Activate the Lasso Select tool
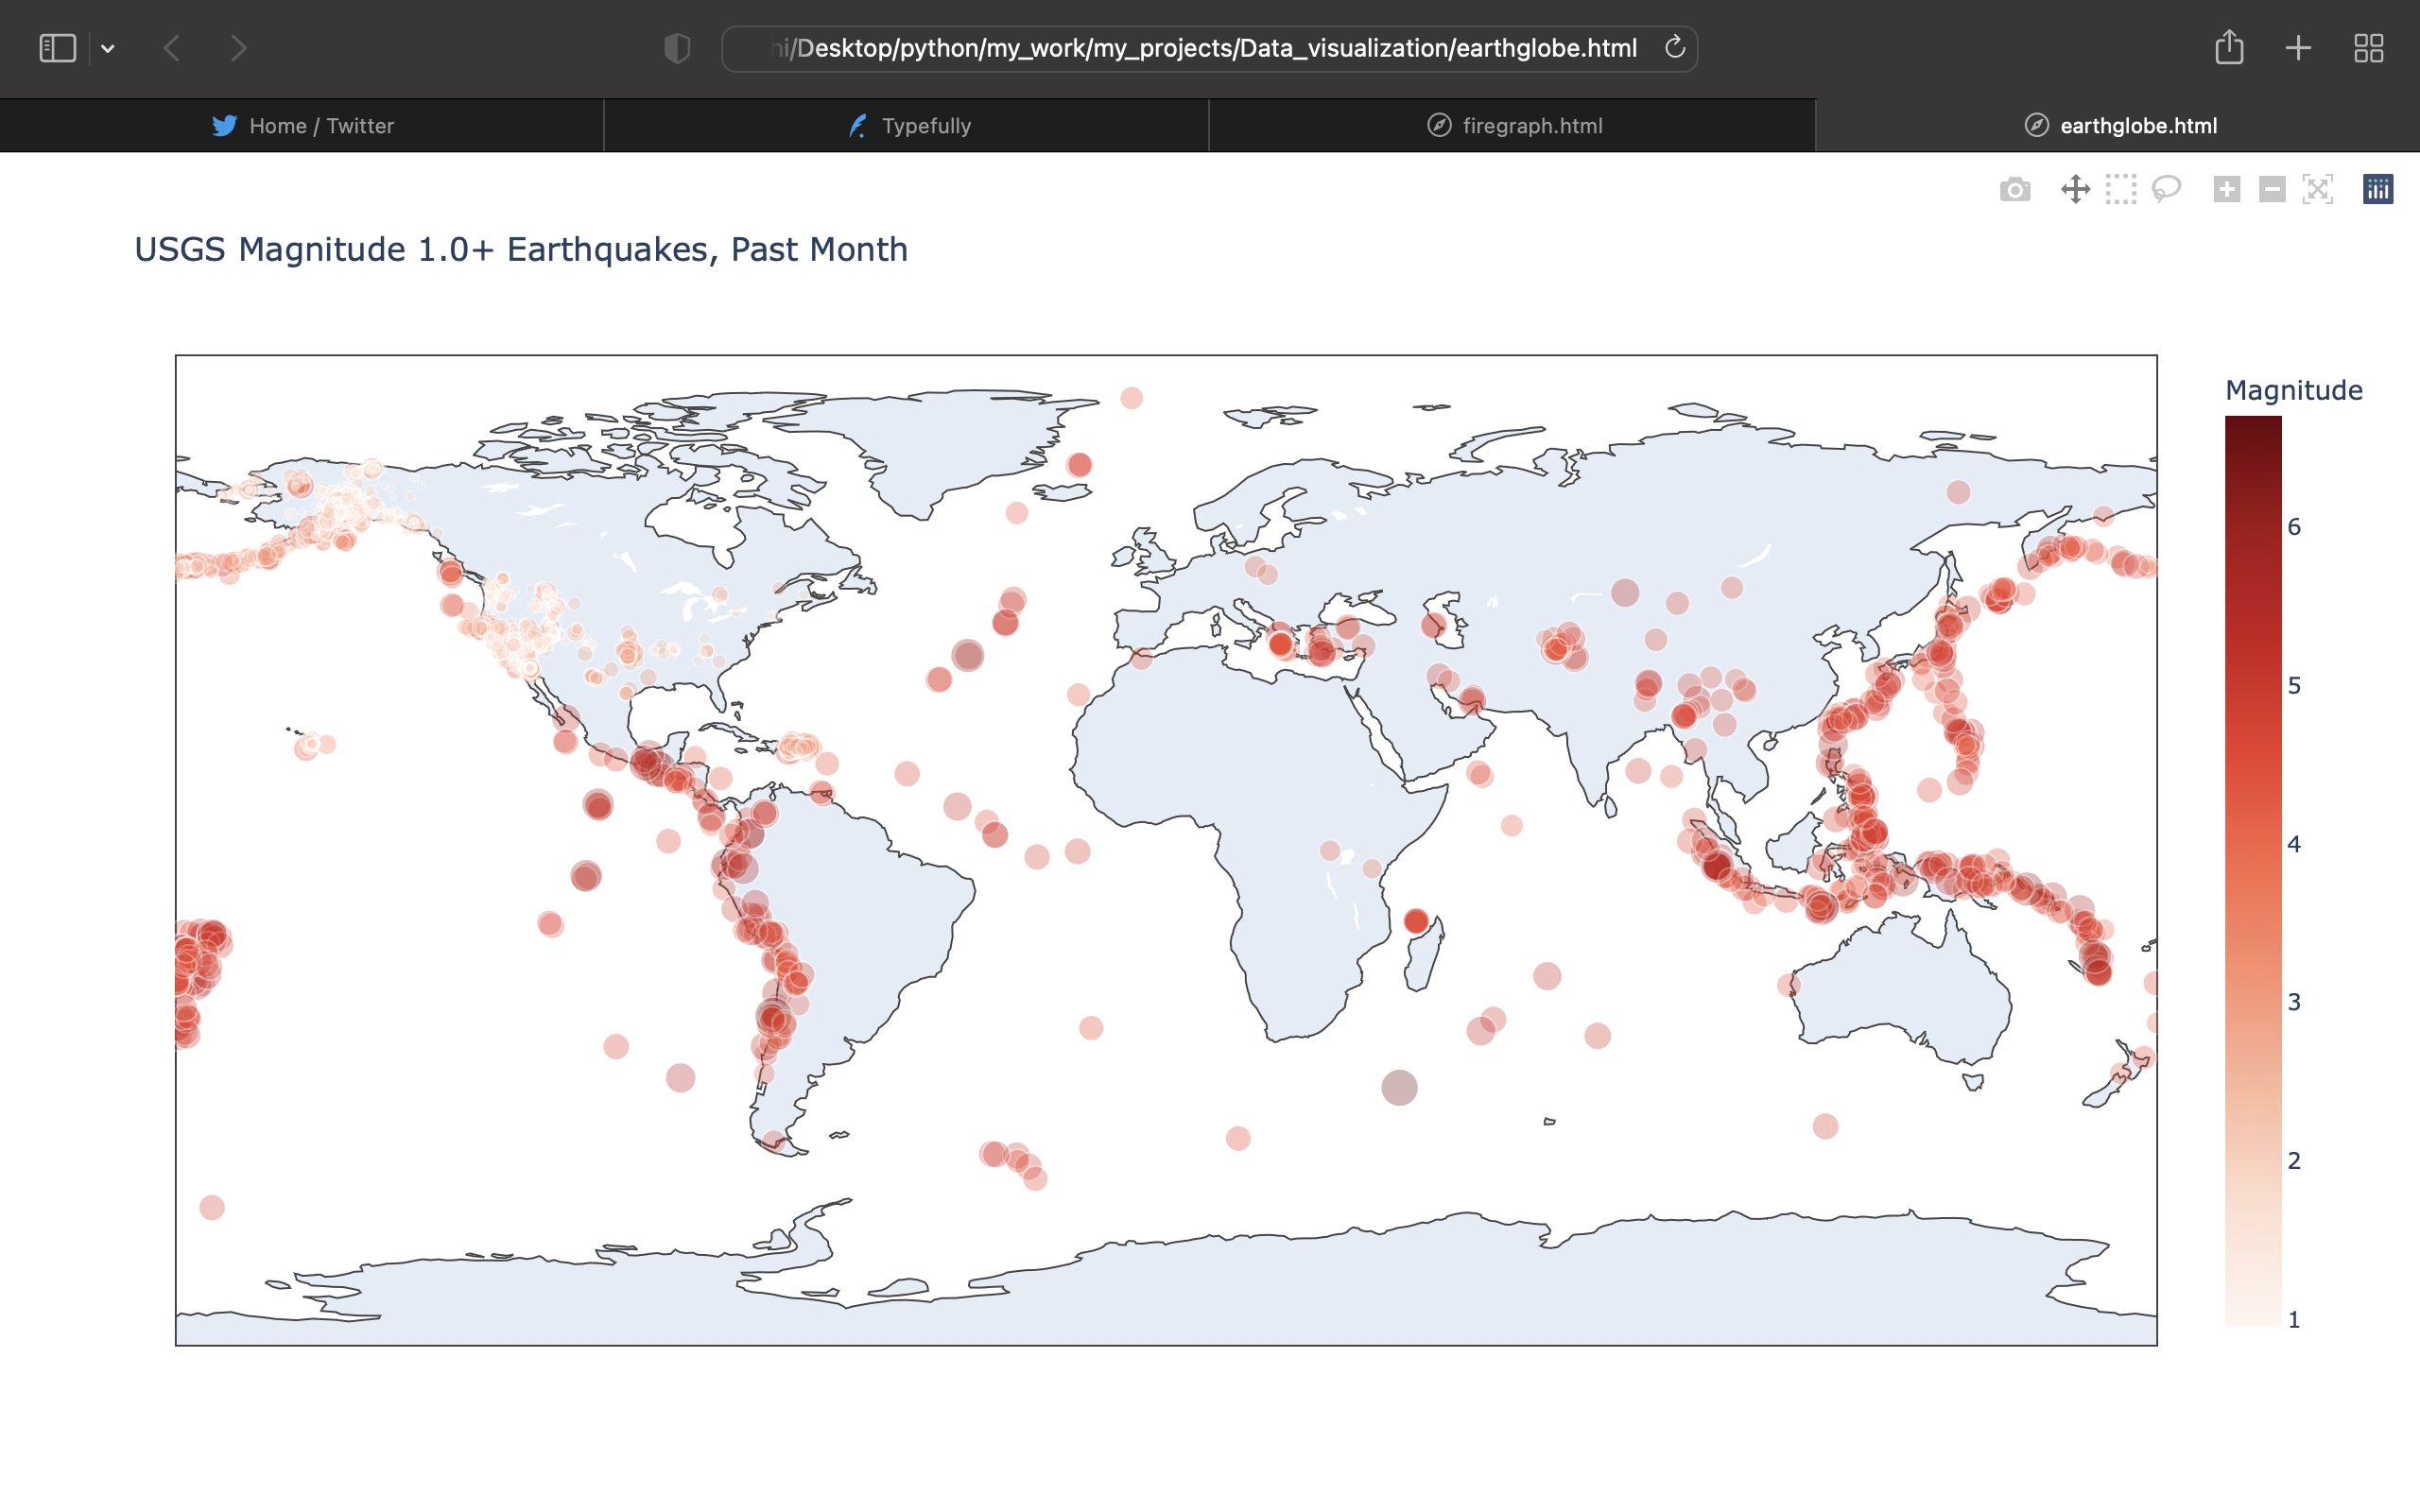The image size is (2420, 1512). 2166,189
